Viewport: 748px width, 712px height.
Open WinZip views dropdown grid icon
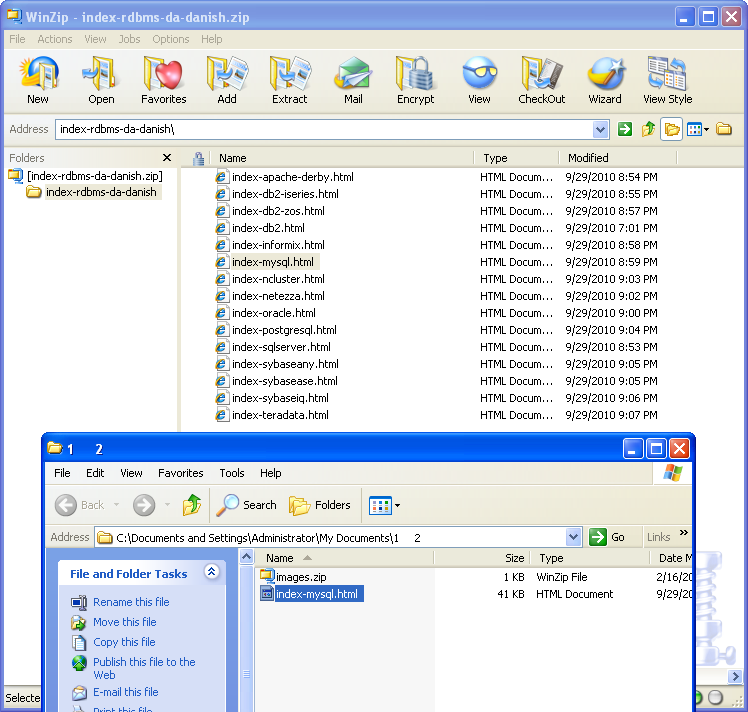[x=698, y=129]
